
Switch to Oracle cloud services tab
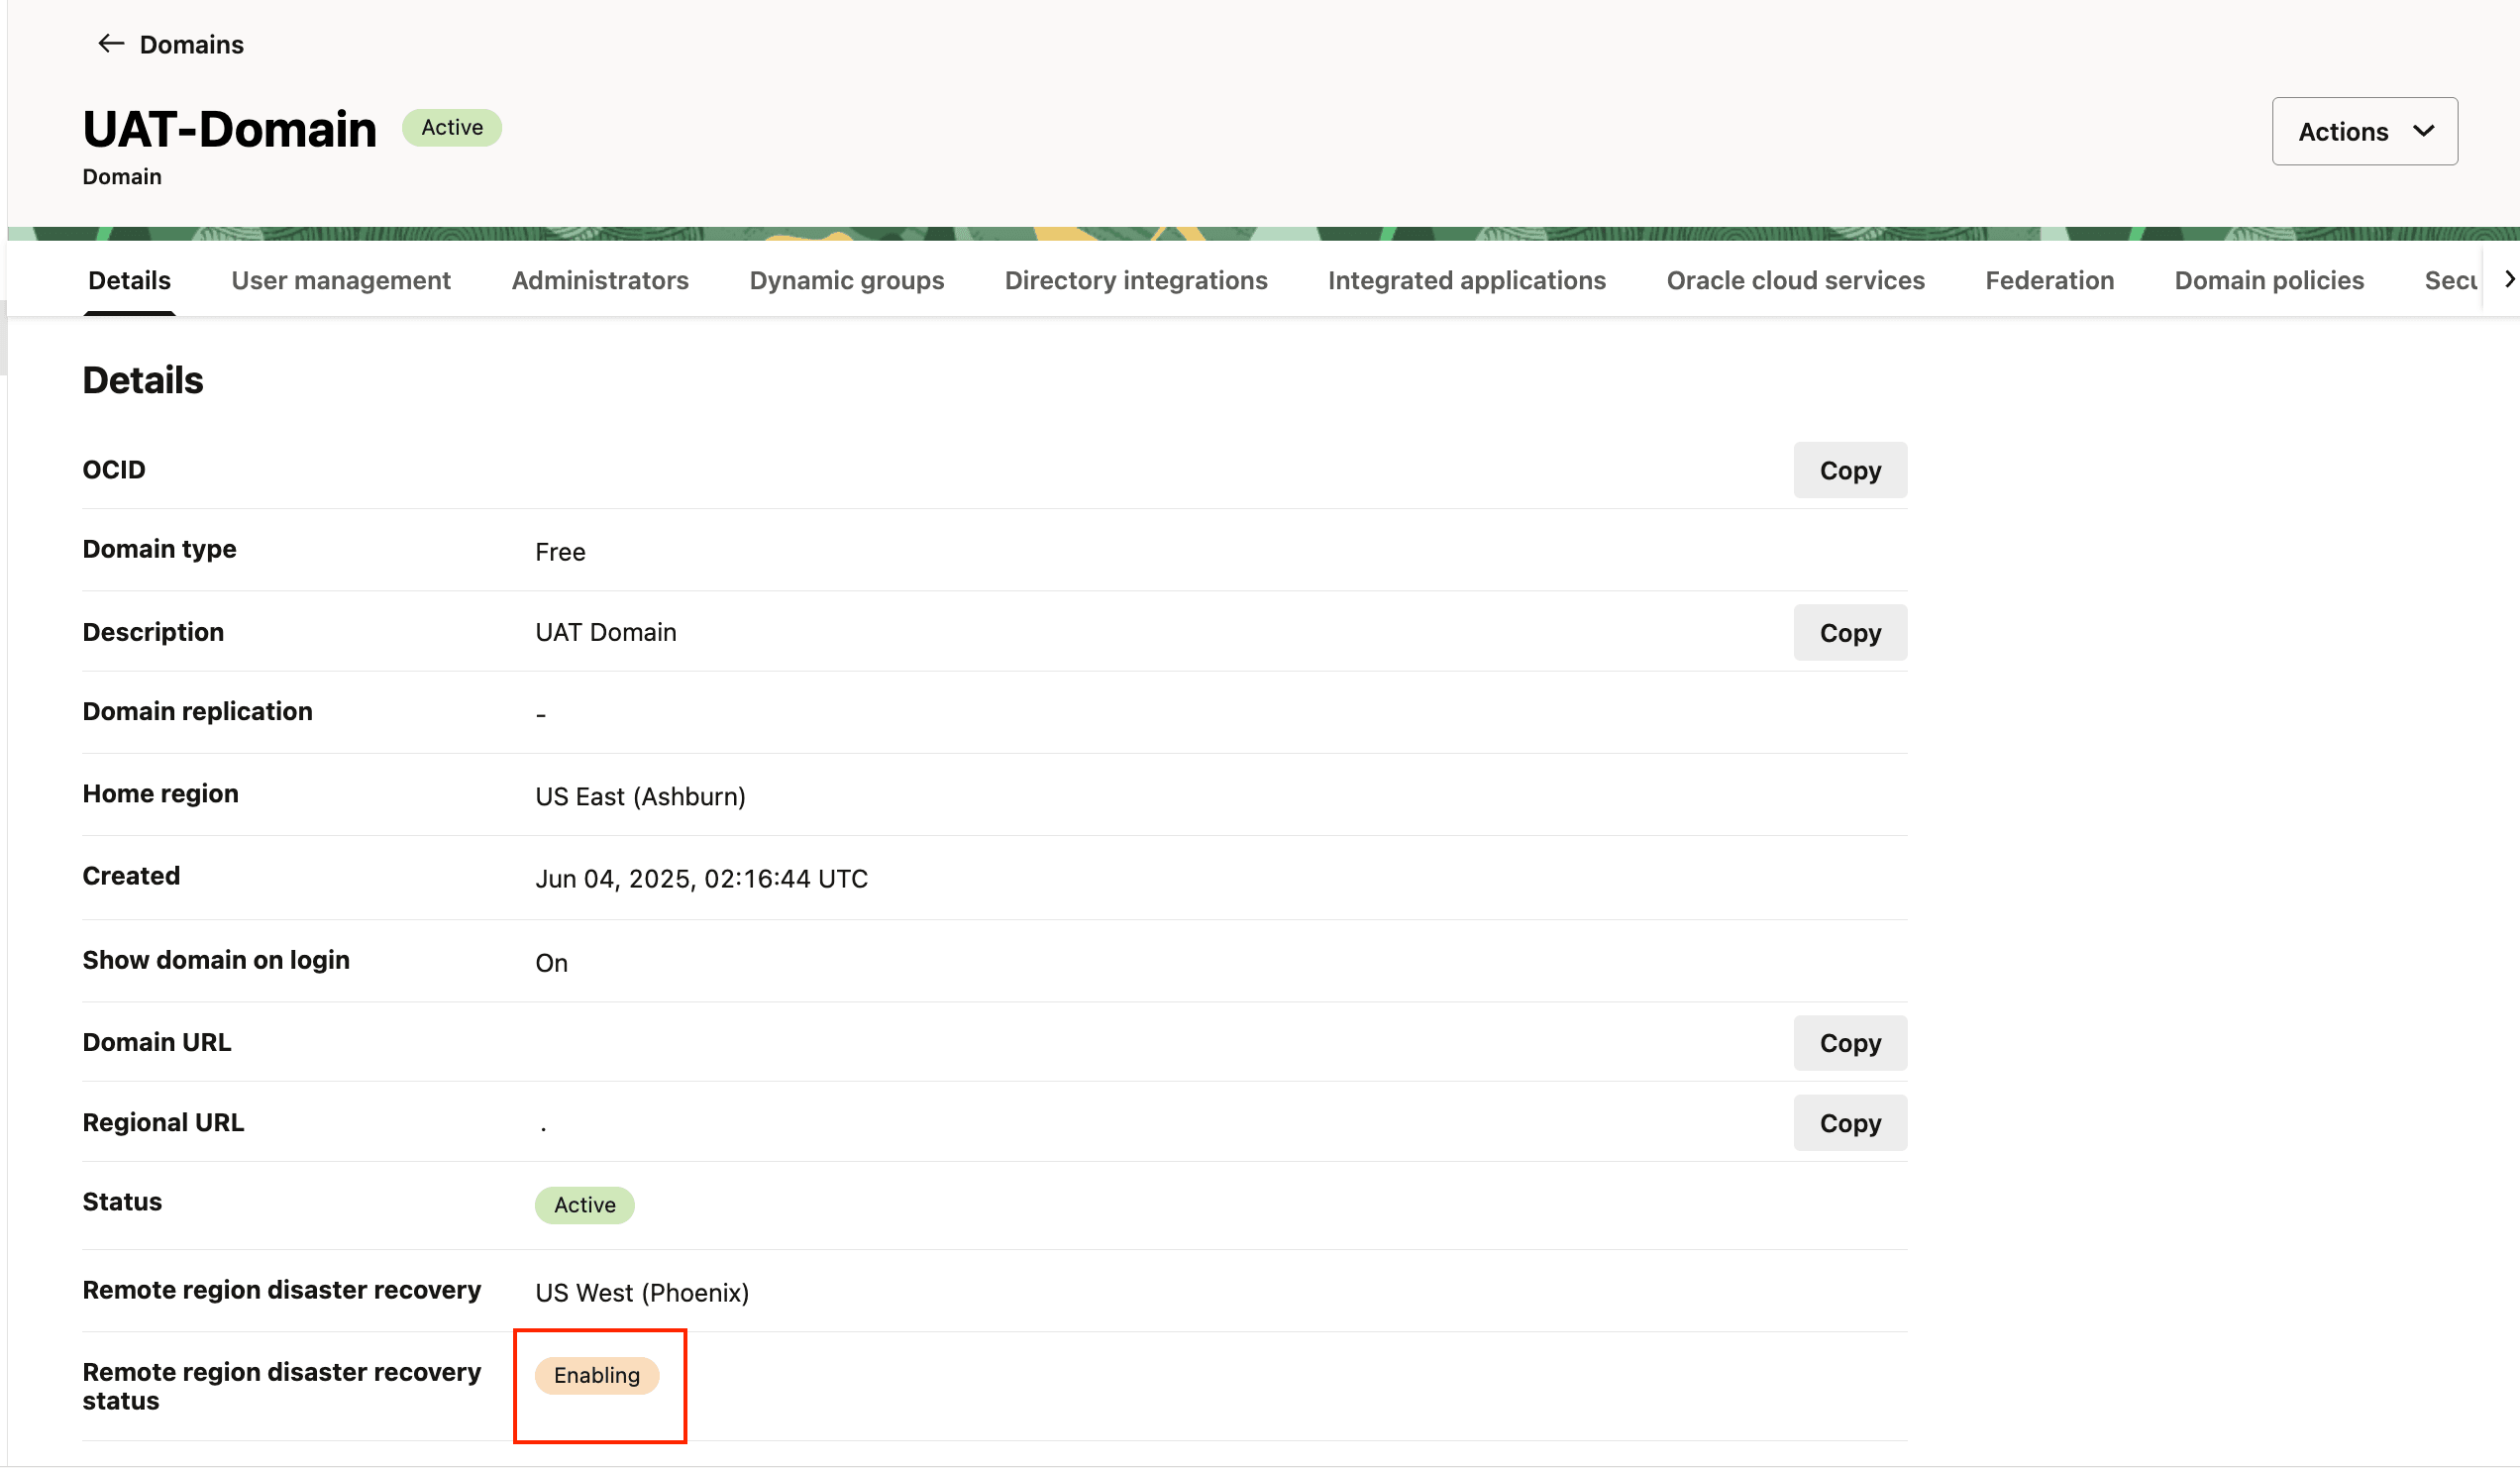(x=1794, y=281)
